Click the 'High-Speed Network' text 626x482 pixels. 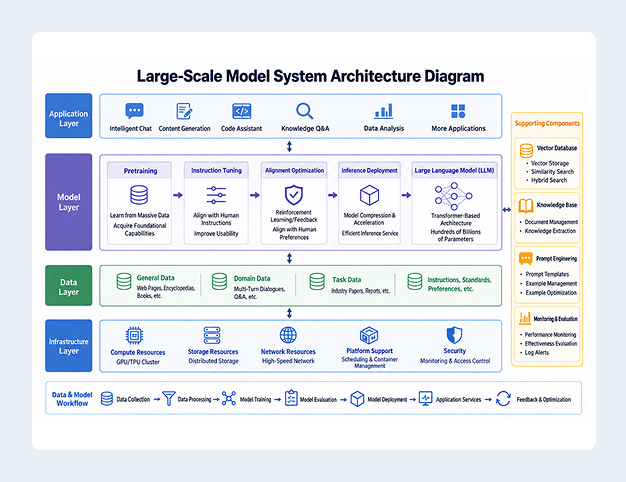(288, 361)
